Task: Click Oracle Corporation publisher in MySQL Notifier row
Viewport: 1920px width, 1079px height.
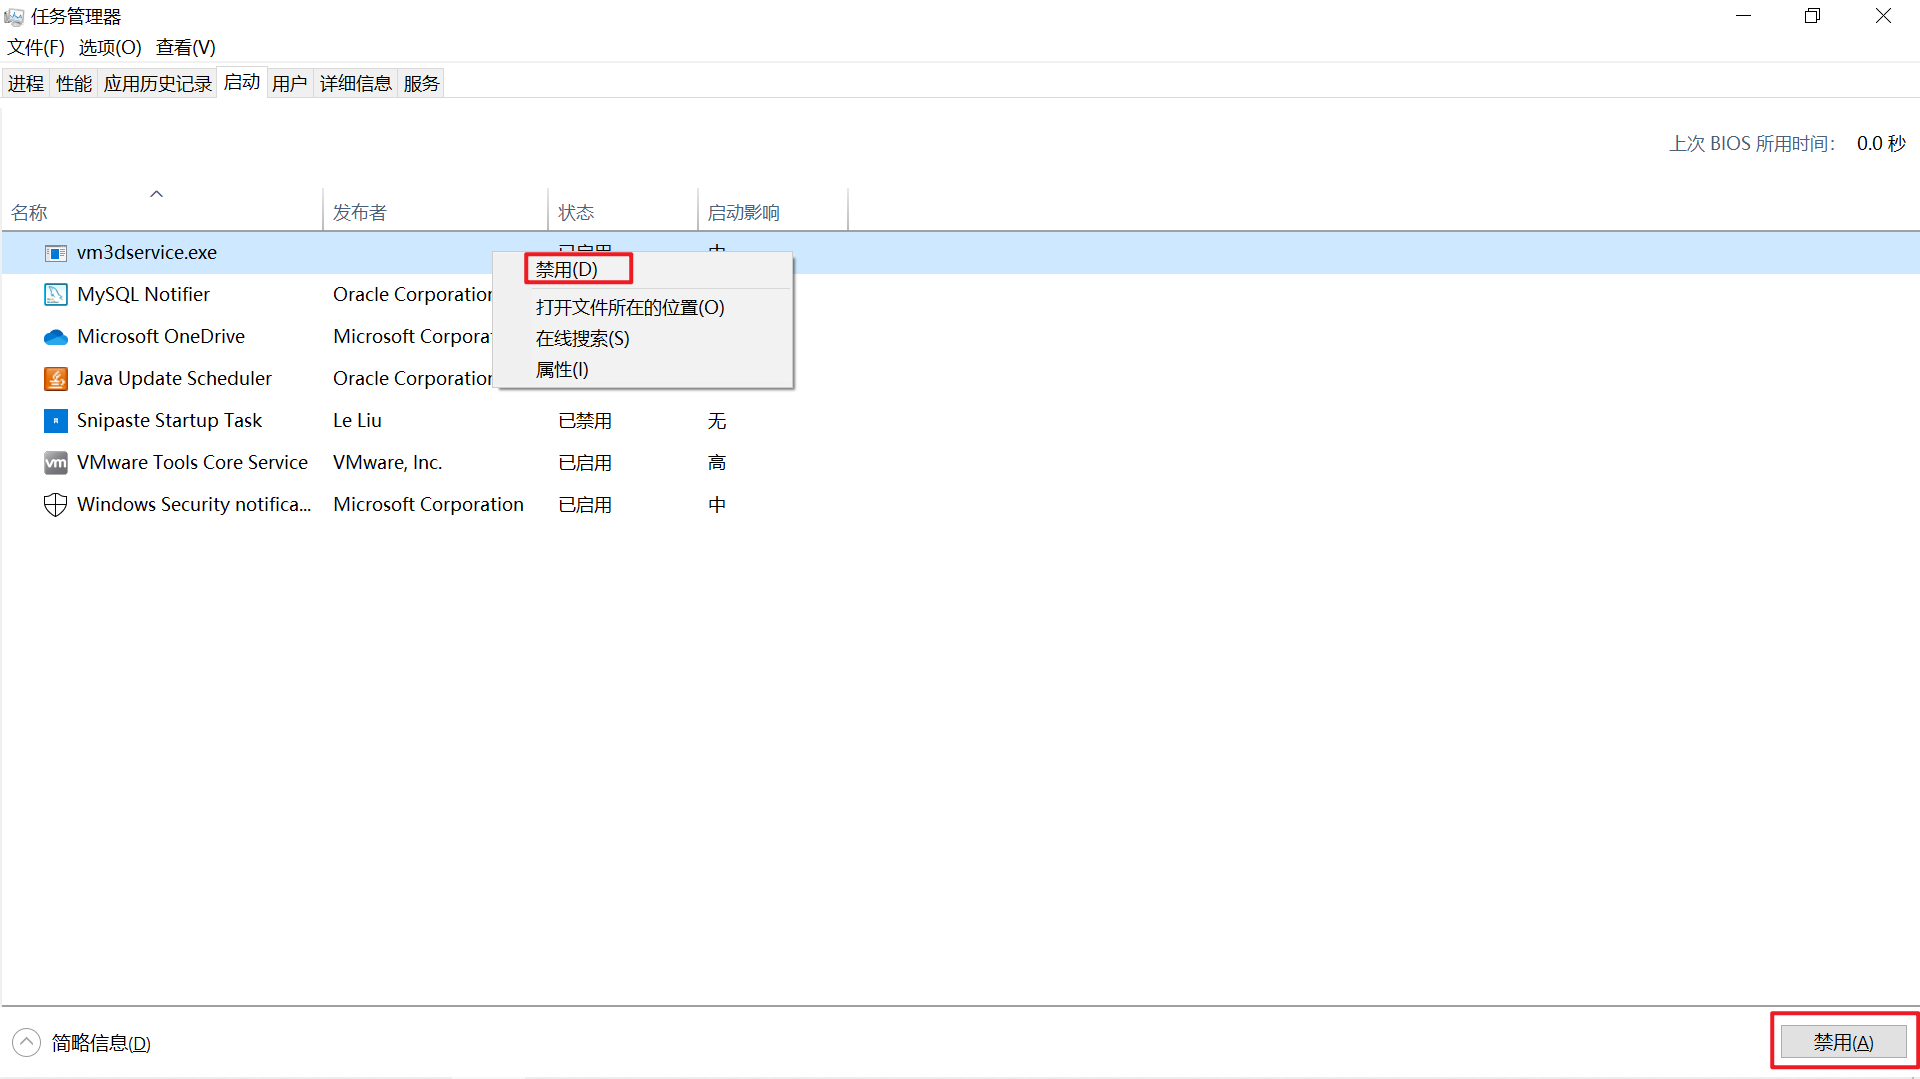Action: point(413,295)
